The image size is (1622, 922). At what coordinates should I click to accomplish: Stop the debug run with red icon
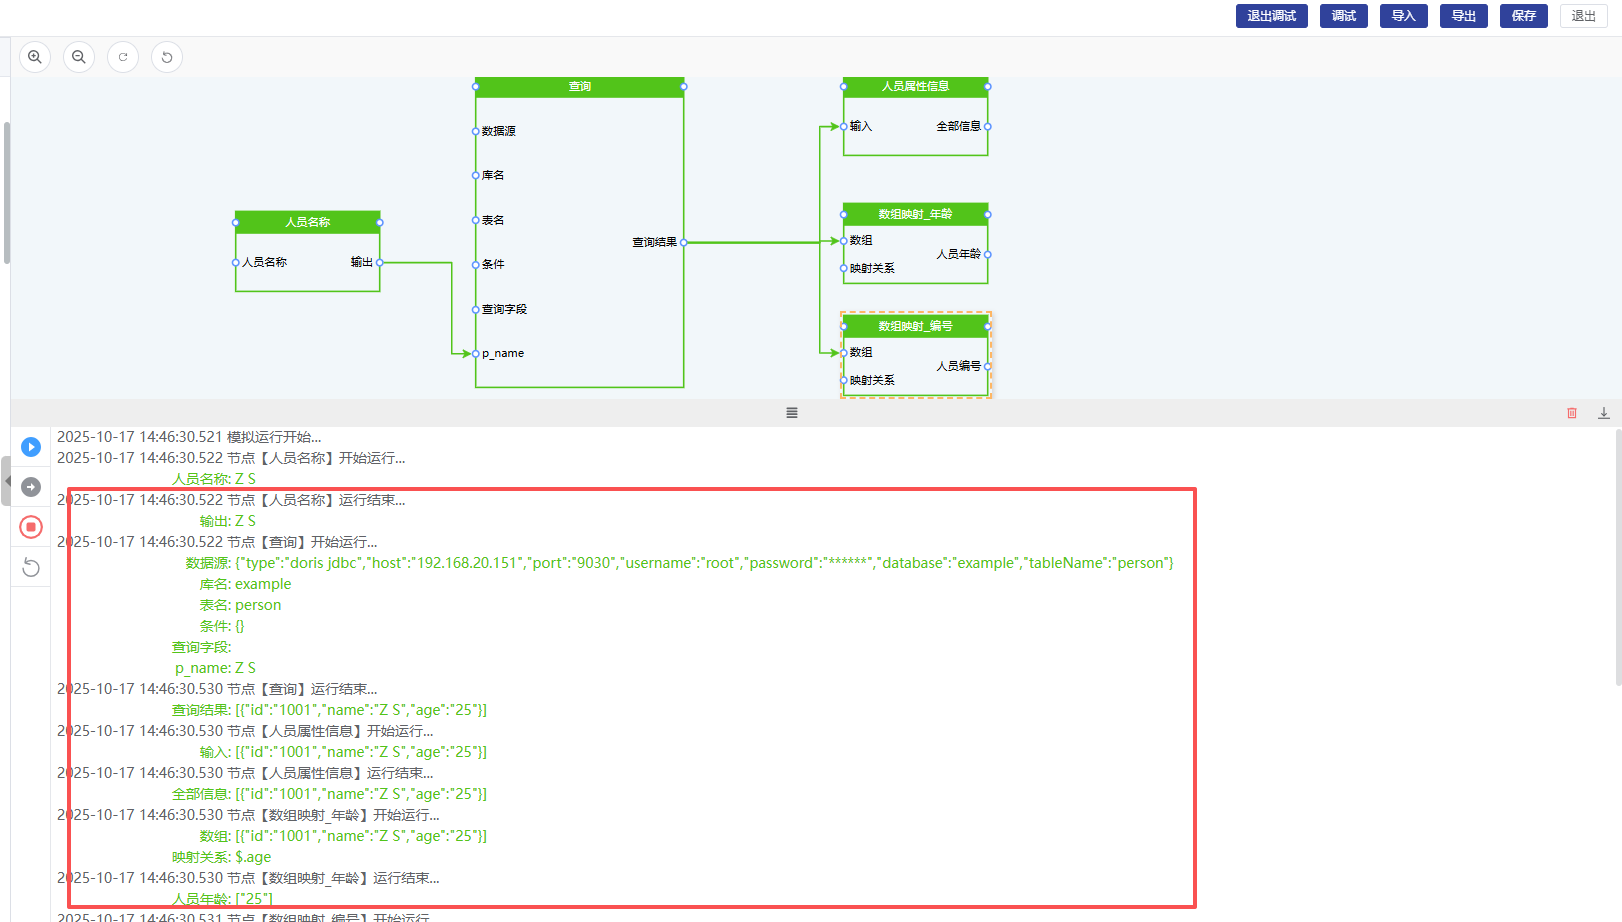(x=31, y=527)
